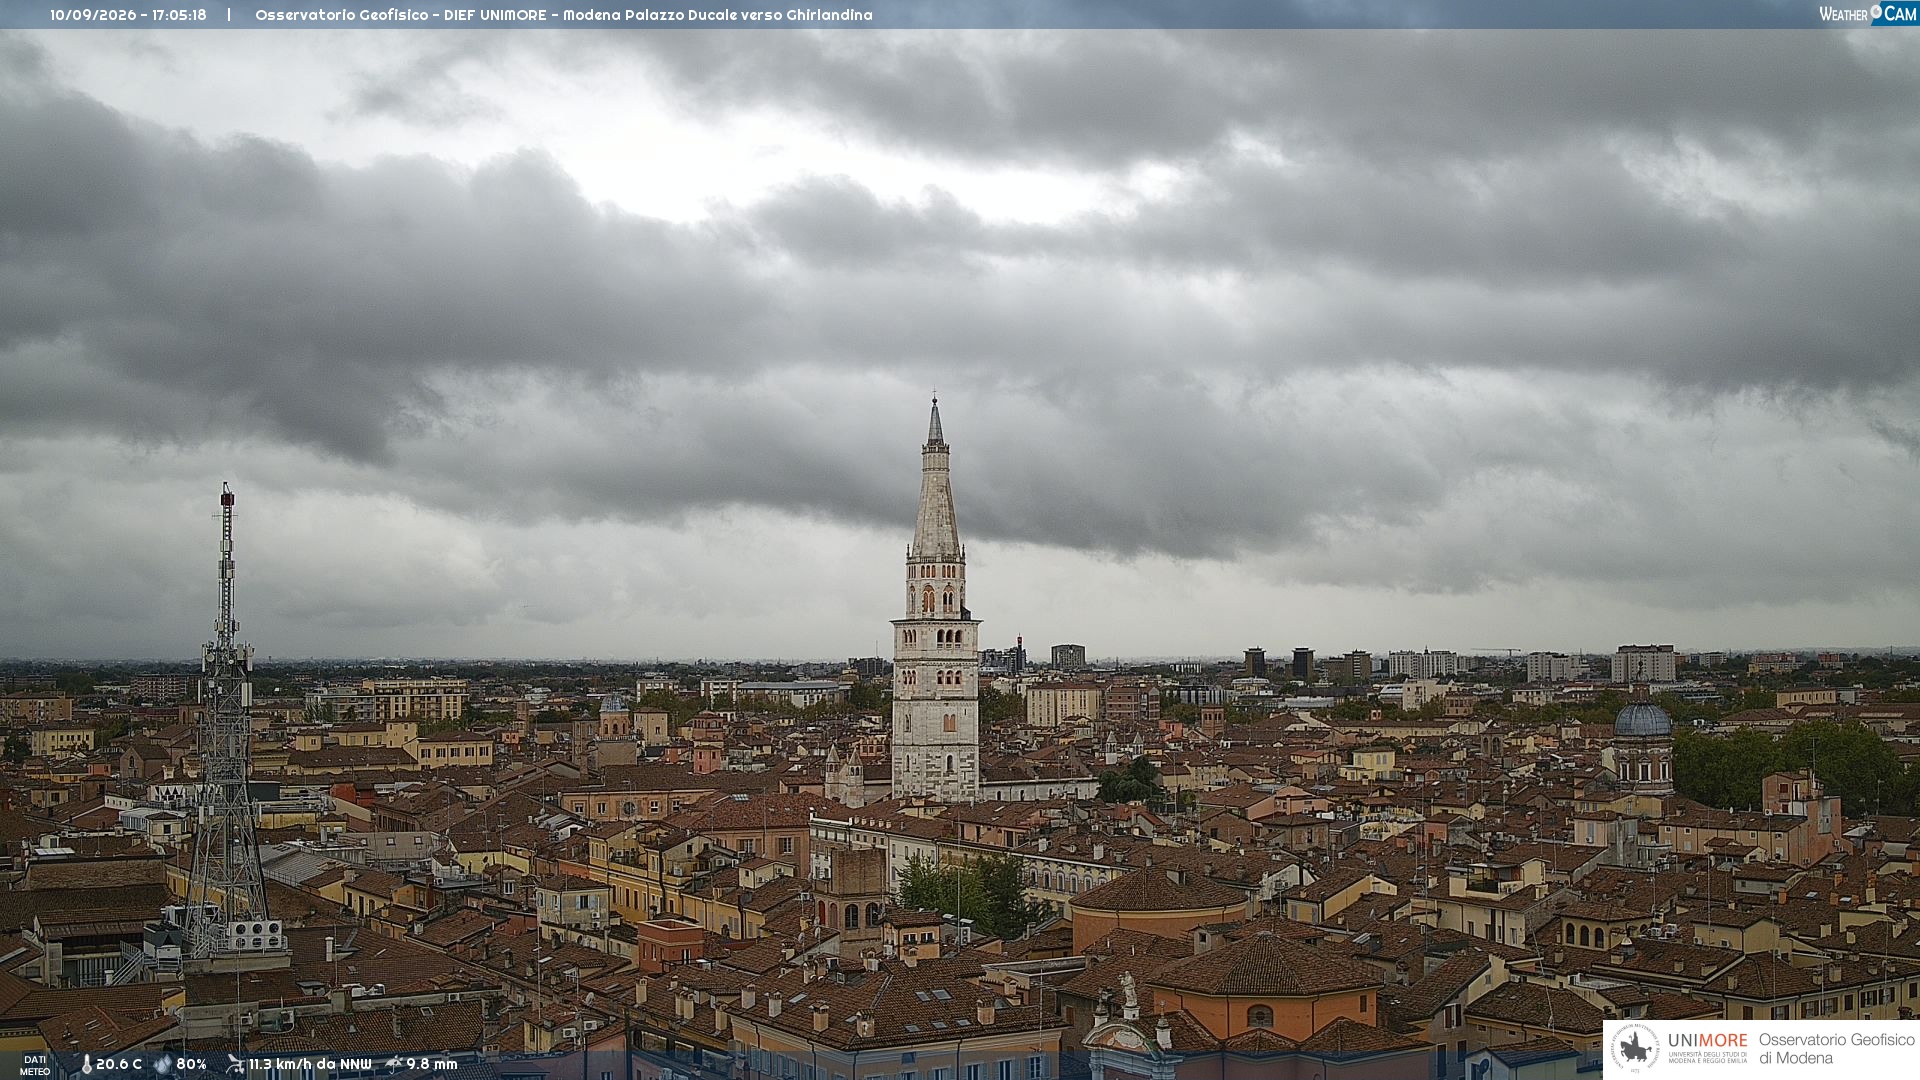1920x1080 pixels.
Task: Click the WeatherCam logo
Action: (x=1867, y=14)
